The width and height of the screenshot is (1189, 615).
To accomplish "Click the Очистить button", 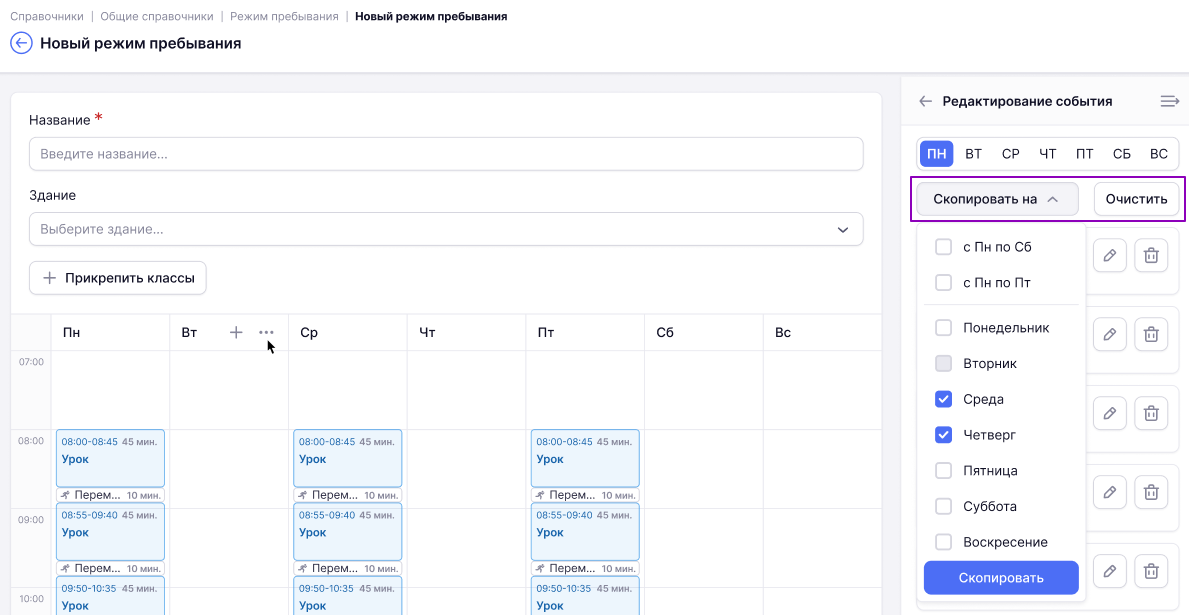I will tap(1137, 199).
